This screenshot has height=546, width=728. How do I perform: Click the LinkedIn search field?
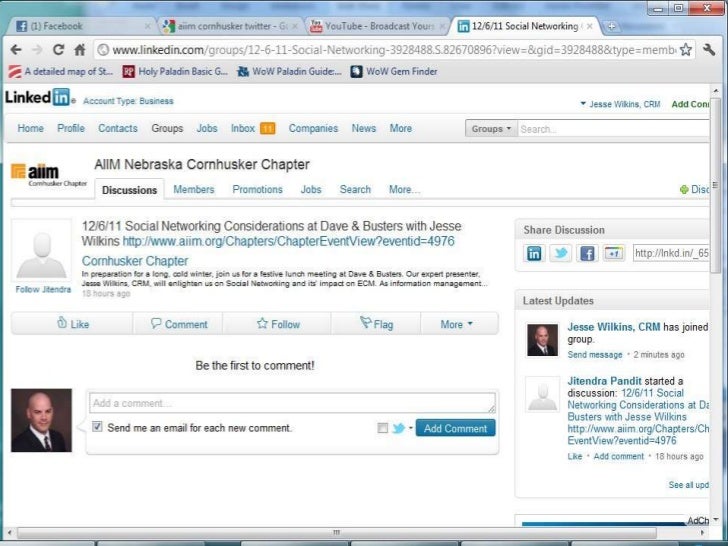tap(613, 129)
